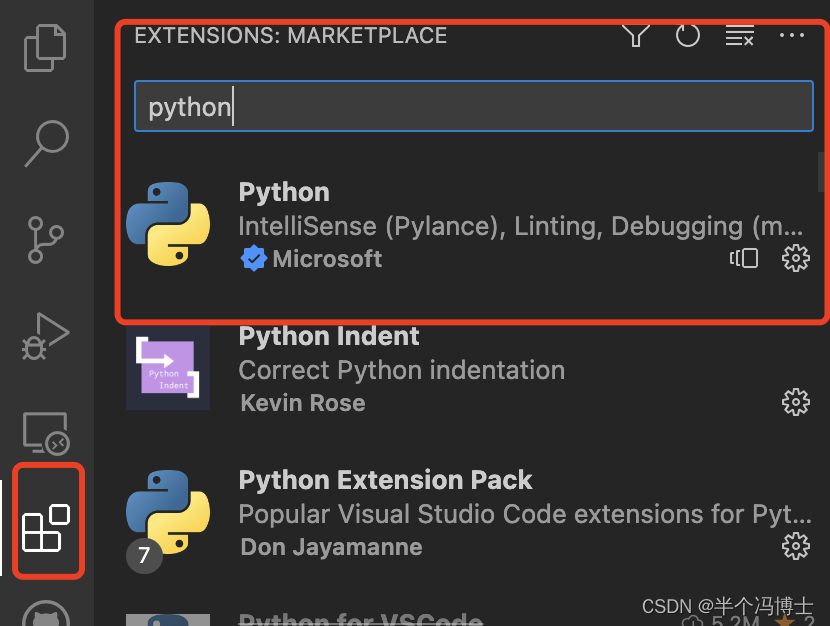Viewport: 830px width, 626px height.
Task: Click 'Popular Visual Studio Code extensions' description
Action: (525, 514)
